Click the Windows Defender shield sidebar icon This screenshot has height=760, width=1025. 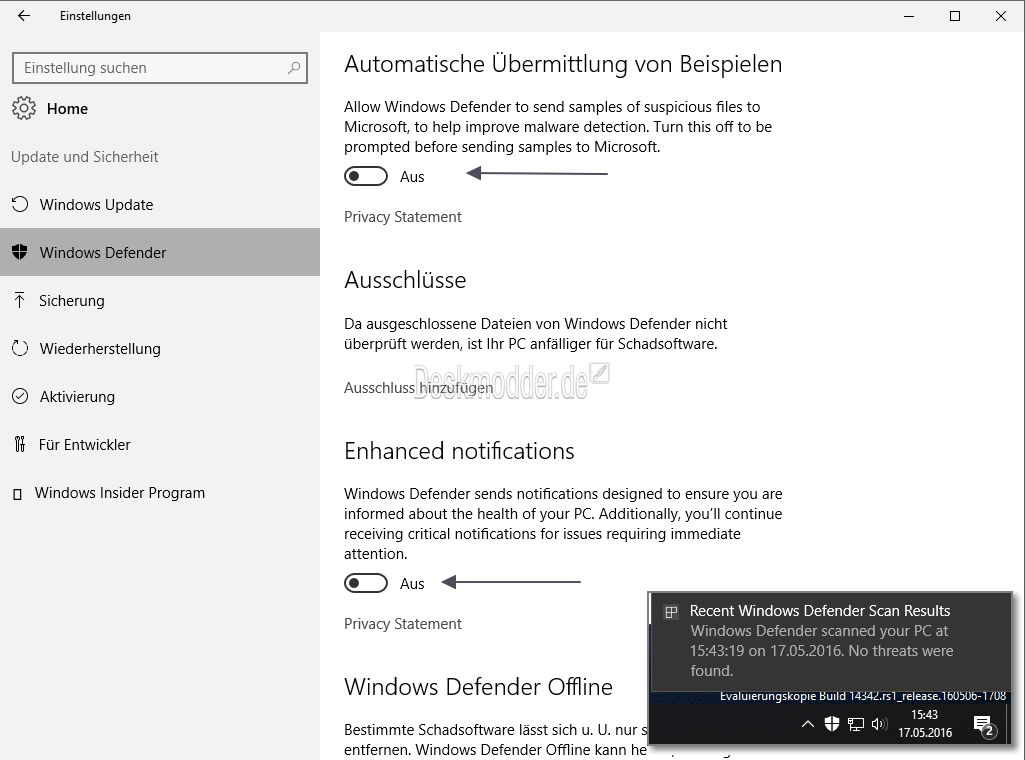[x=20, y=252]
